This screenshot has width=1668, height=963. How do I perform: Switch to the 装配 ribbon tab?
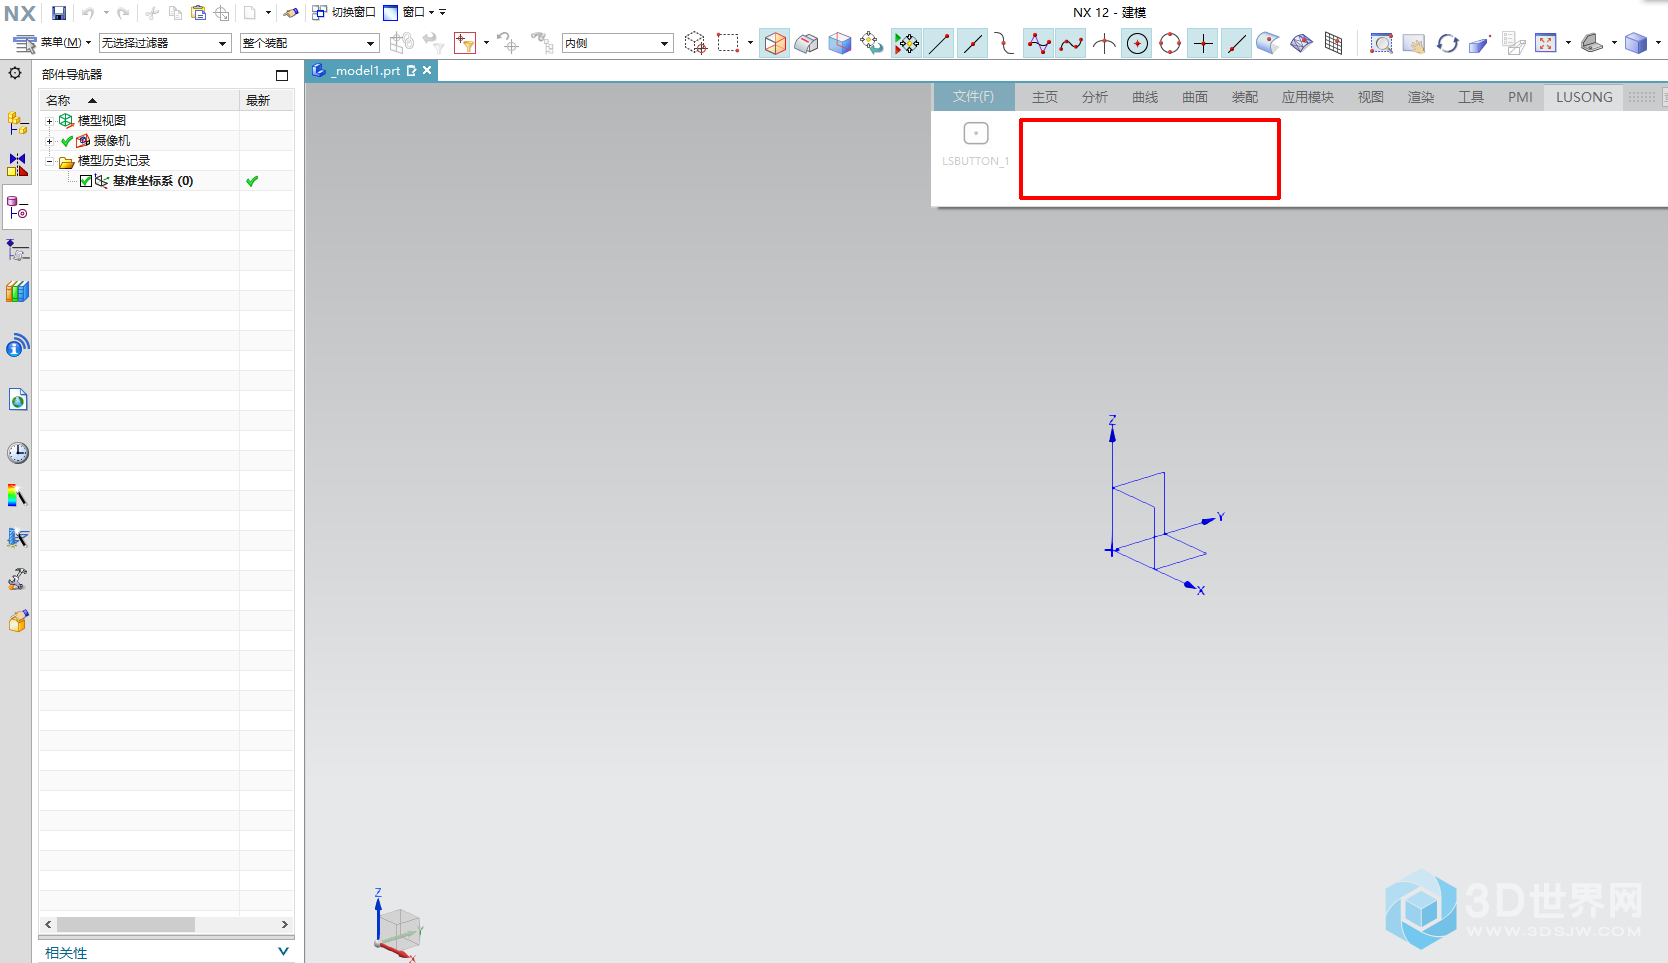click(1245, 97)
